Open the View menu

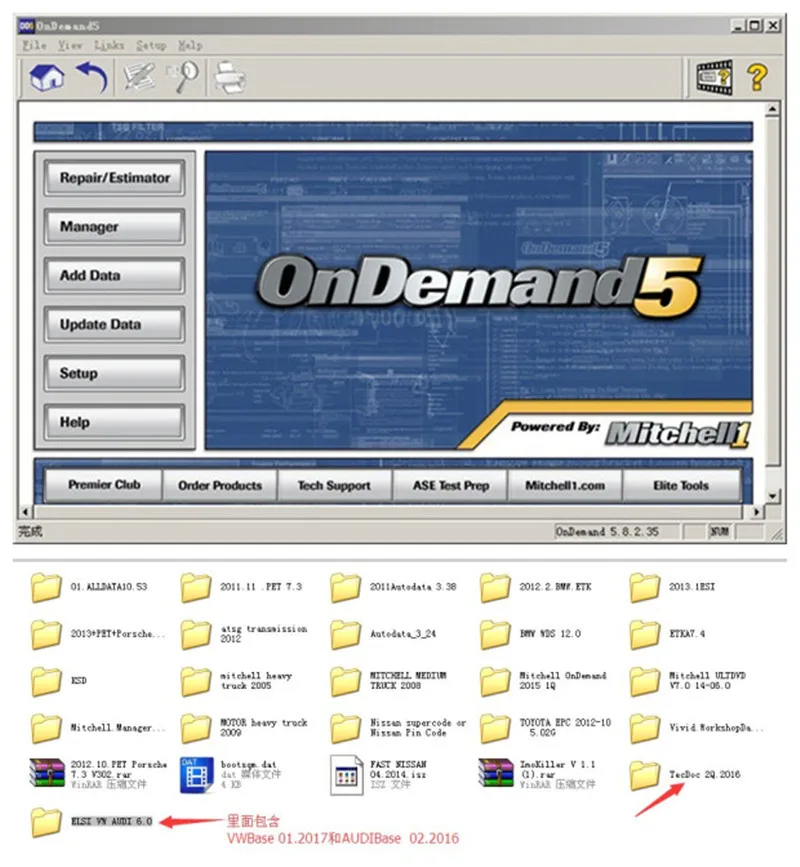coord(70,45)
